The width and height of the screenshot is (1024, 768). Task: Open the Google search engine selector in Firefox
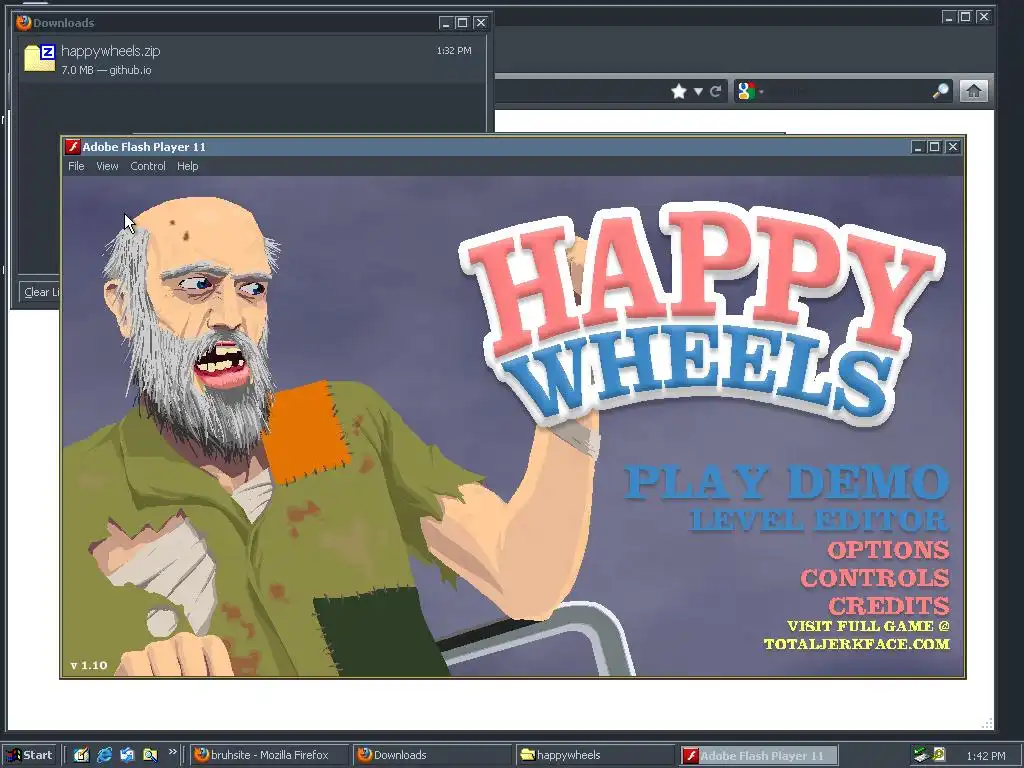click(750, 91)
